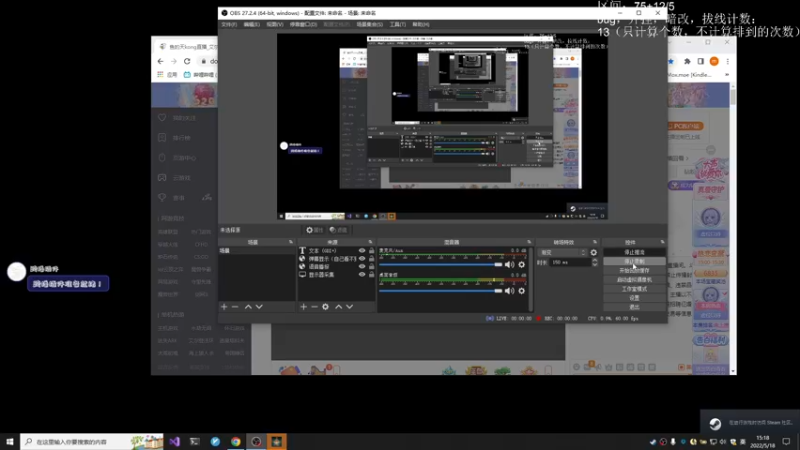Mute 桌面音频 with speaker icon
The image size is (800, 450).
click(x=509, y=291)
